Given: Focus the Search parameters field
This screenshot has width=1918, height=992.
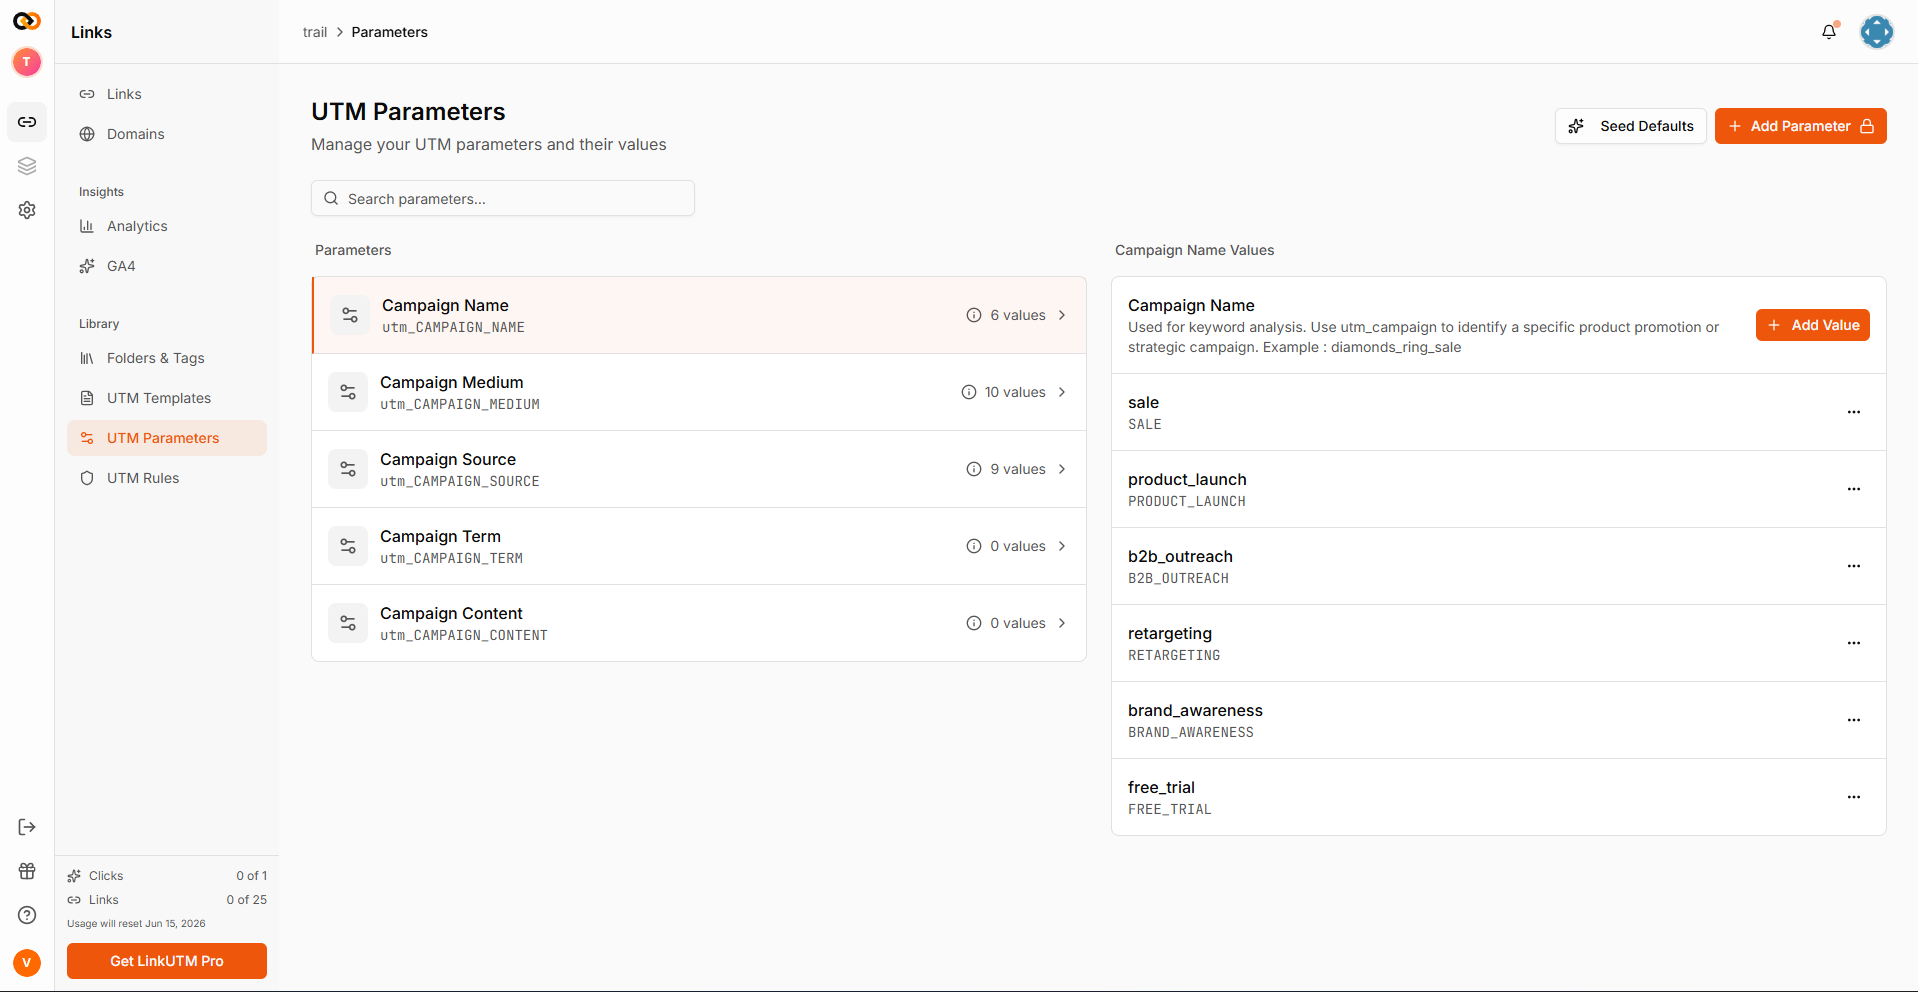Looking at the screenshot, I should tap(503, 198).
